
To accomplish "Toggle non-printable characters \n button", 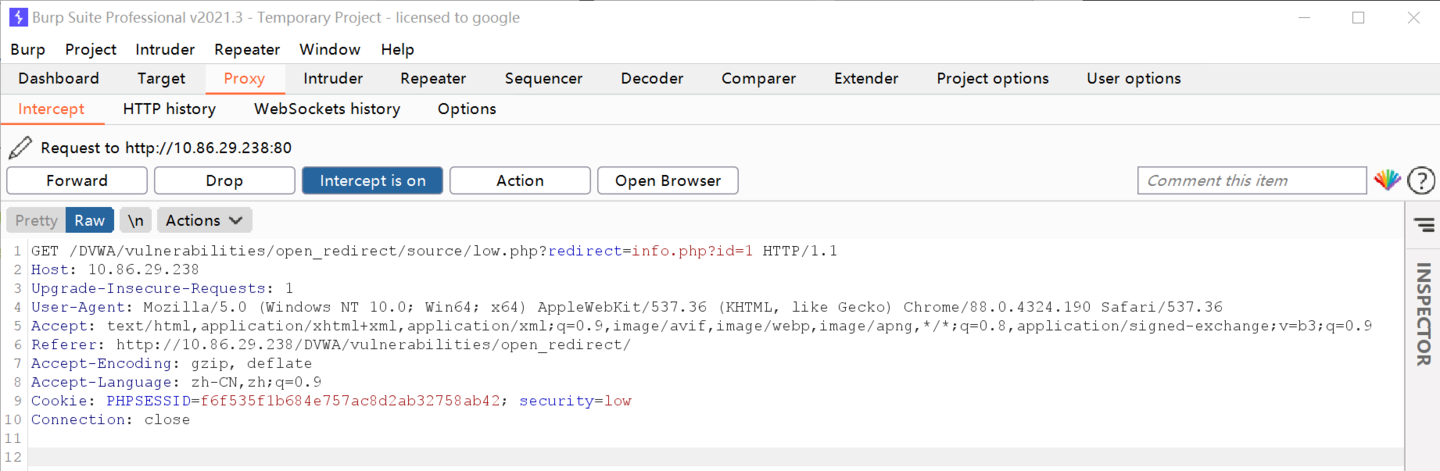I will coord(135,220).
